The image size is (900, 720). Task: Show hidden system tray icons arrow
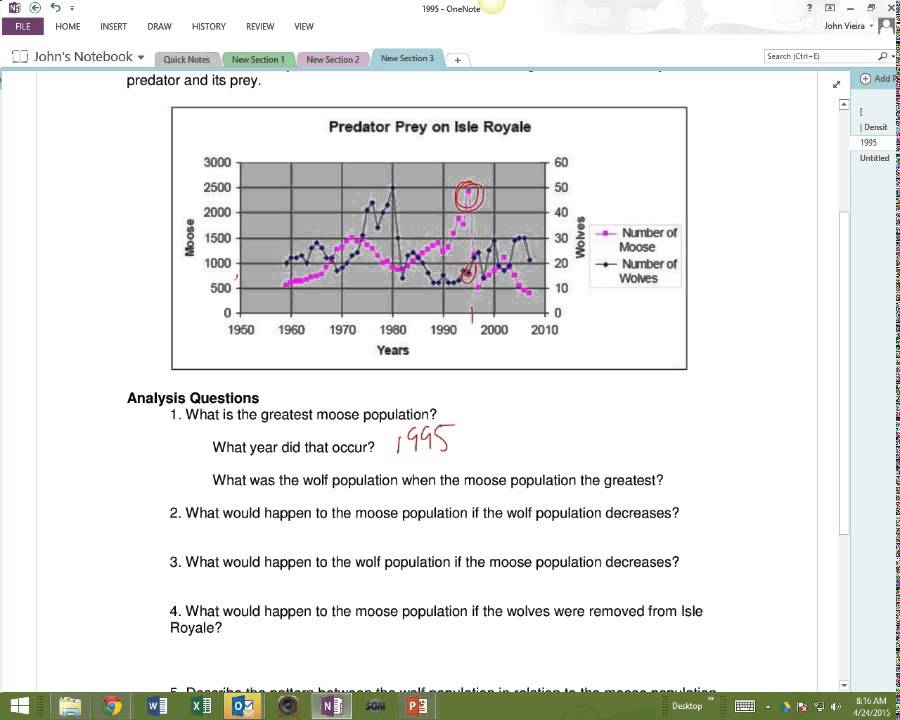767,707
